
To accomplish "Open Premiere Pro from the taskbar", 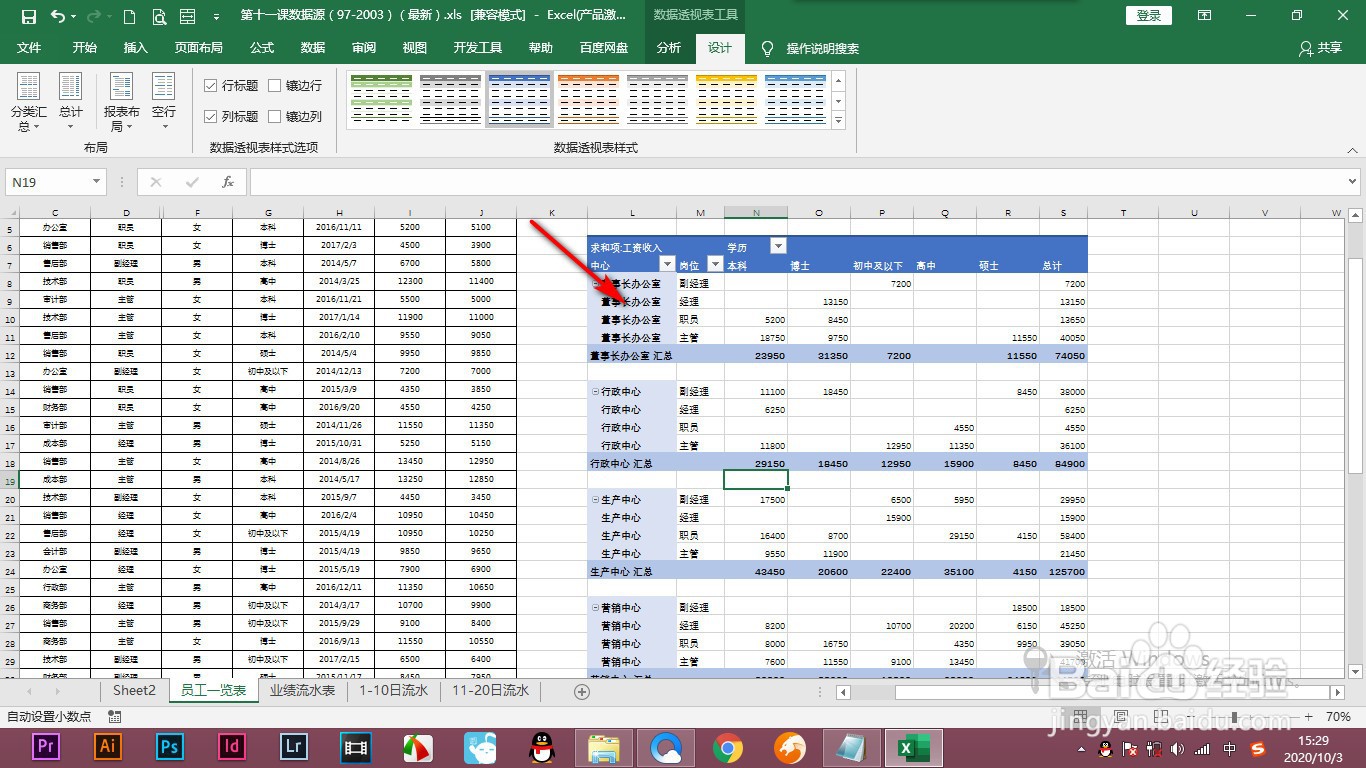I will coord(46,746).
